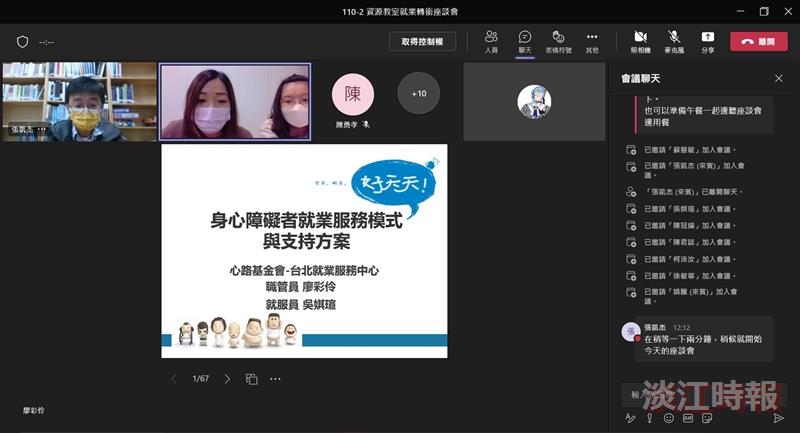The image size is (800, 433).
Task: Open the Reactions menu
Action: click(558, 41)
